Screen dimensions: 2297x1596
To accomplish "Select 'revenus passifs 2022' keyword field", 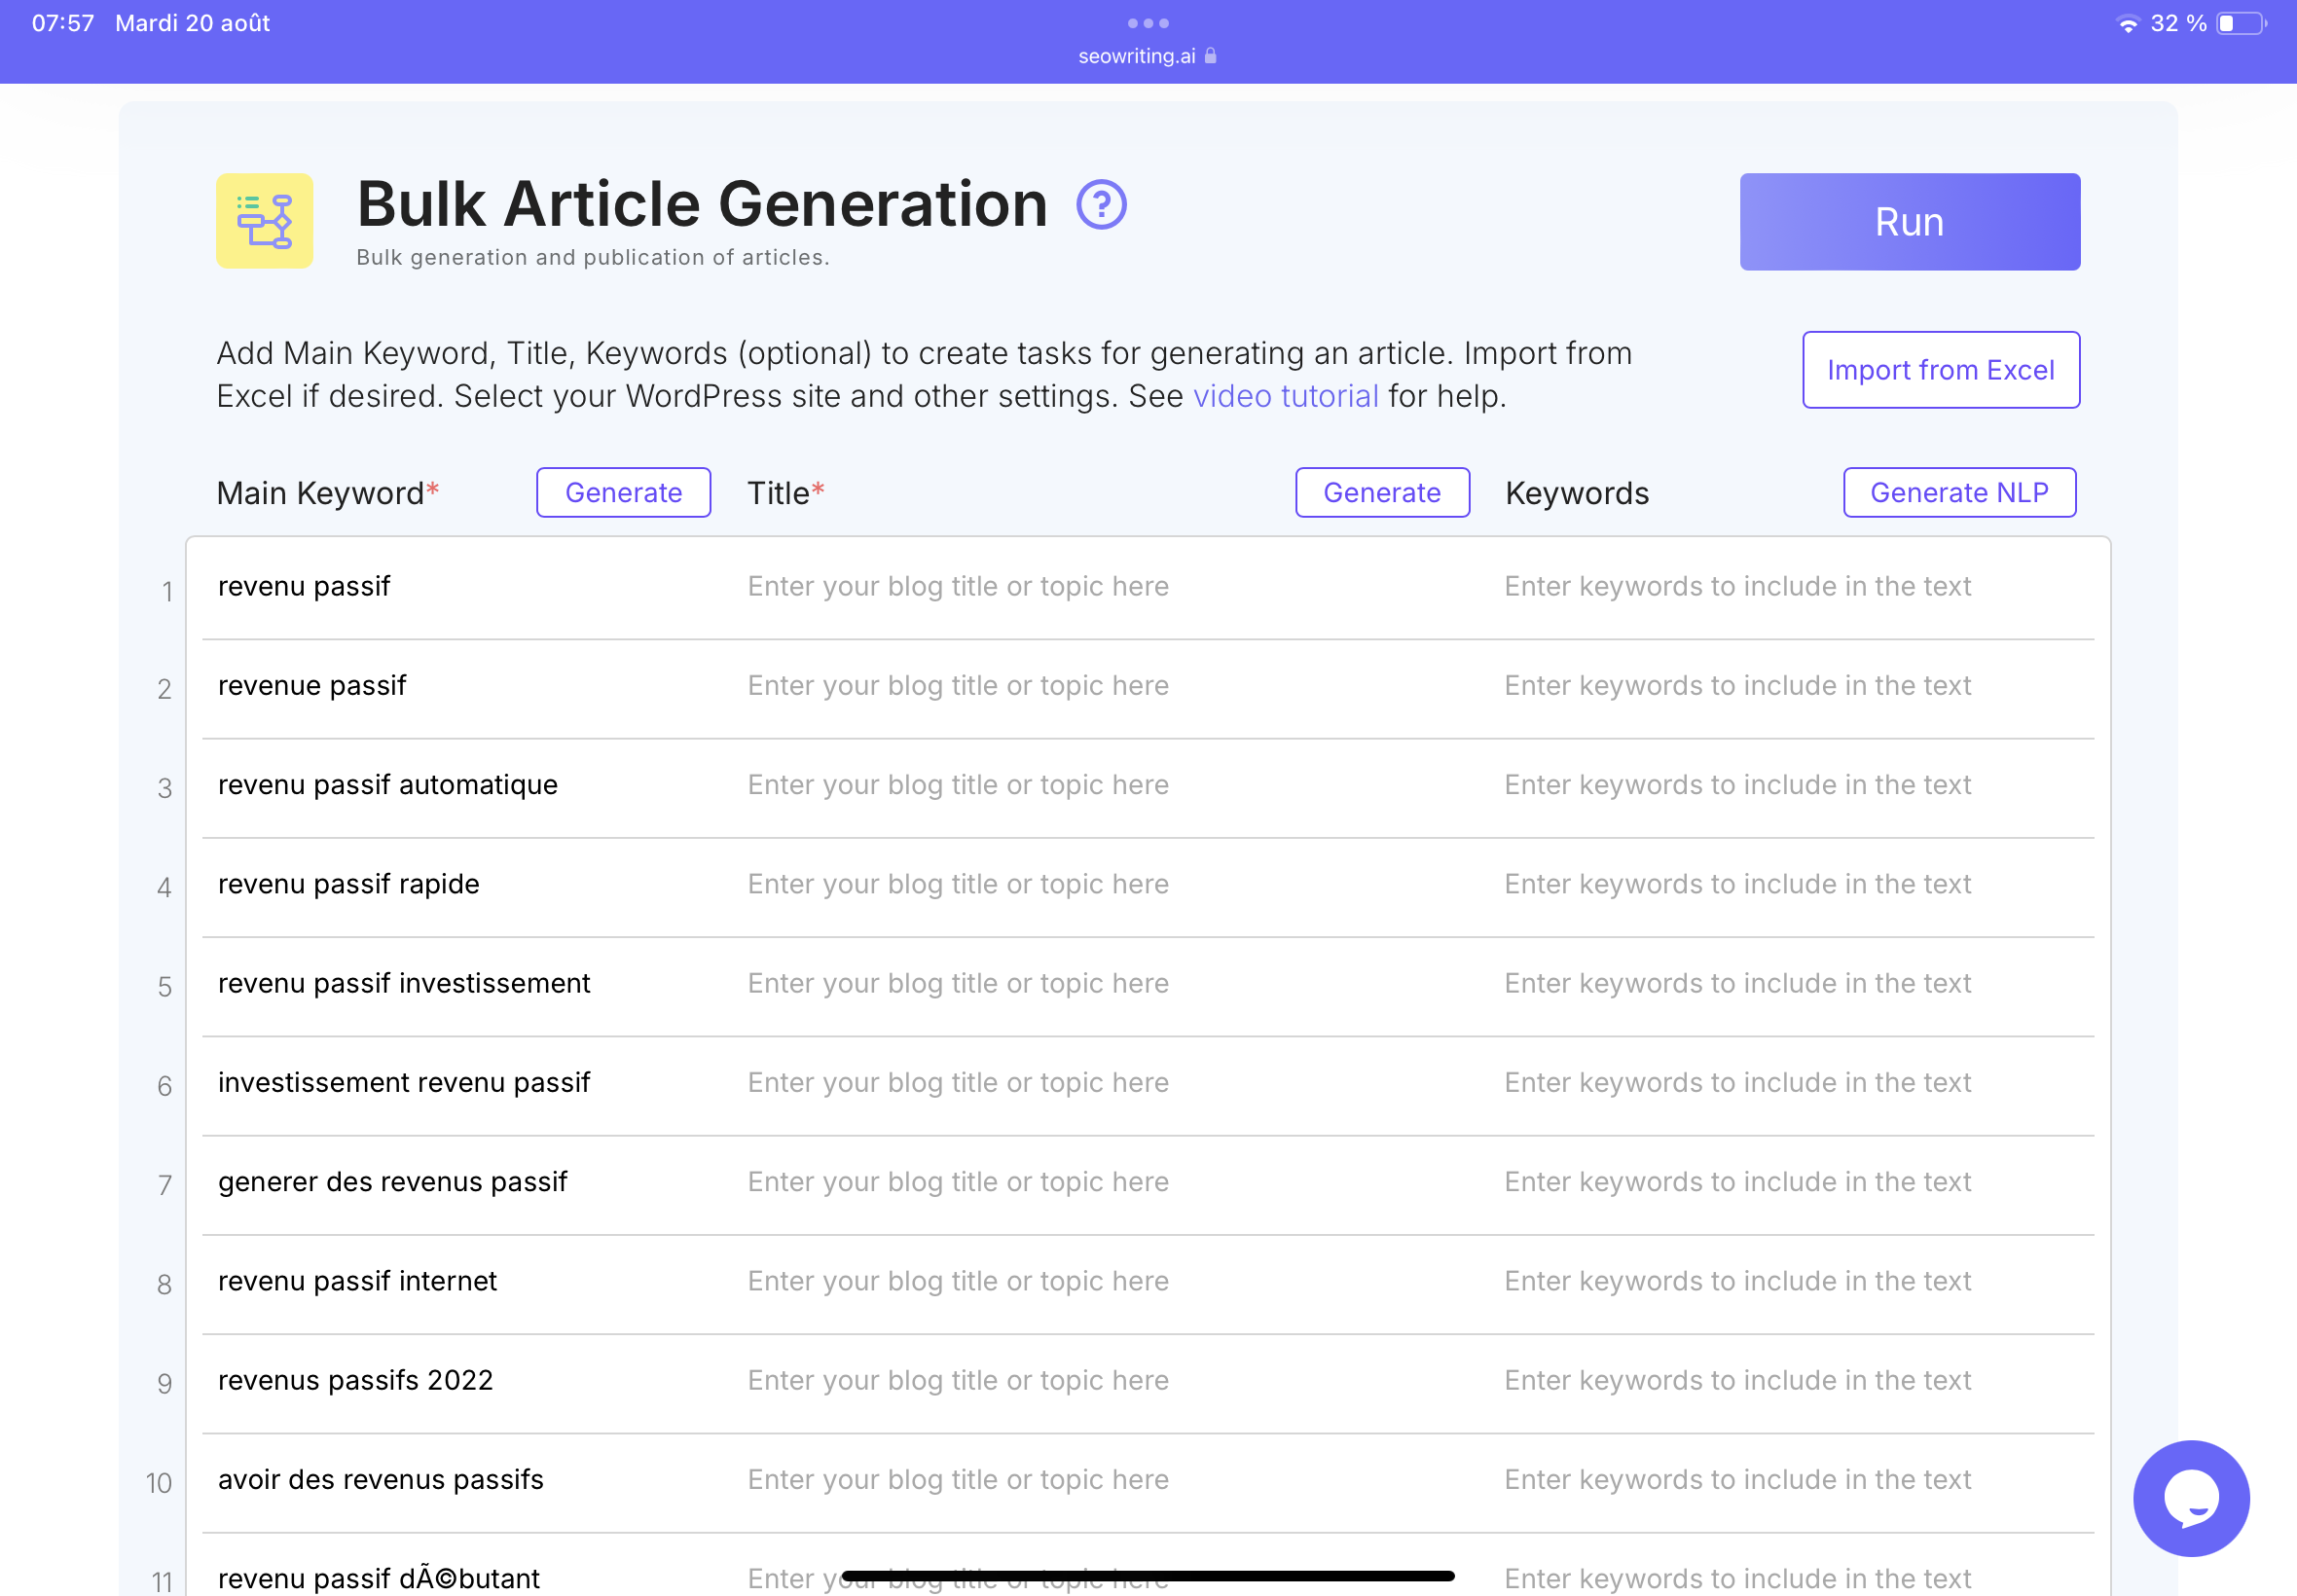I will 465,1380.
